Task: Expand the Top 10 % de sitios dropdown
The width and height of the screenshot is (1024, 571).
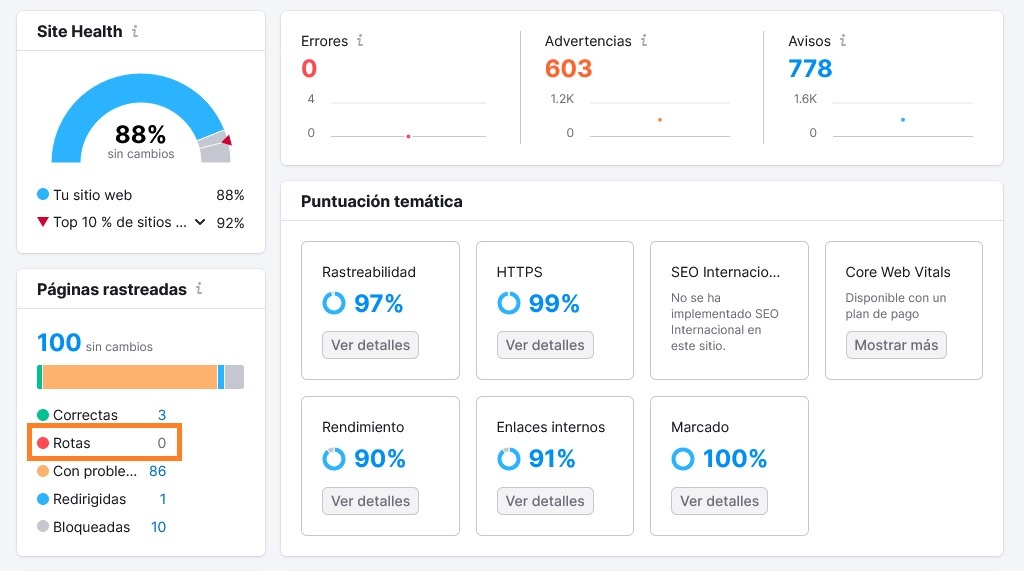Action: (x=200, y=222)
